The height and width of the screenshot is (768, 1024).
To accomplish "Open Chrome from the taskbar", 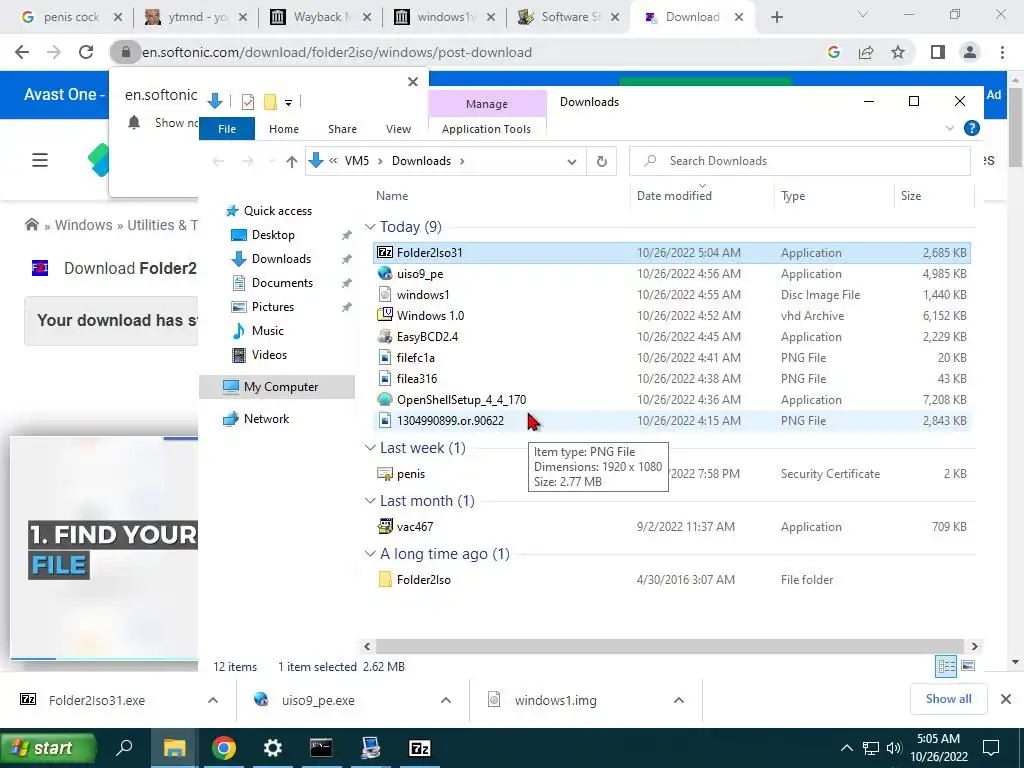I will click(x=223, y=748).
